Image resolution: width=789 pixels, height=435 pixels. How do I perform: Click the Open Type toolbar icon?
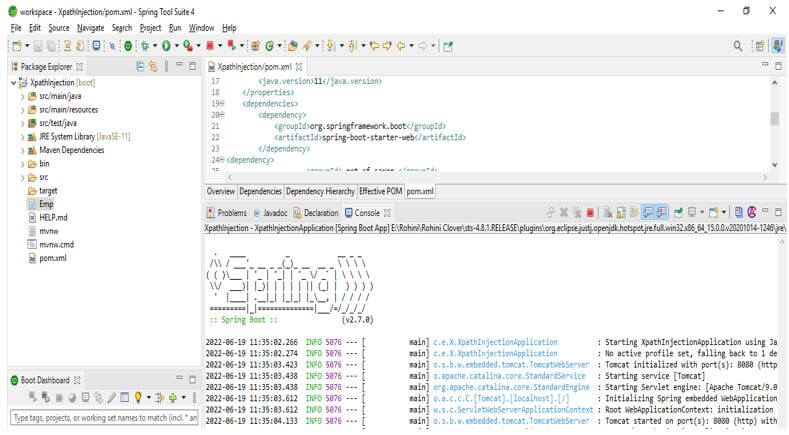(x=292, y=46)
